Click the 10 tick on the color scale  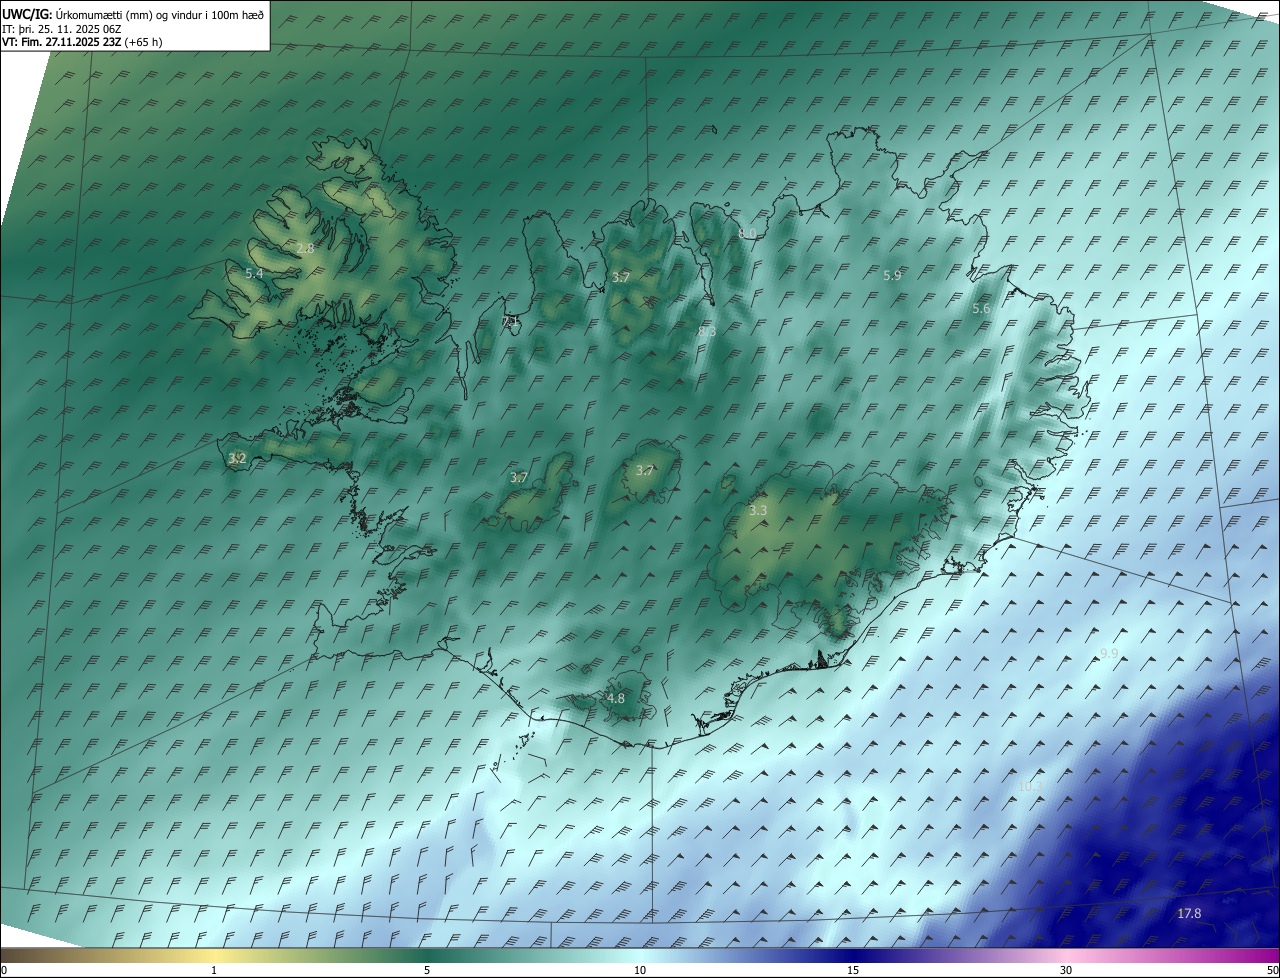[x=640, y=970]
